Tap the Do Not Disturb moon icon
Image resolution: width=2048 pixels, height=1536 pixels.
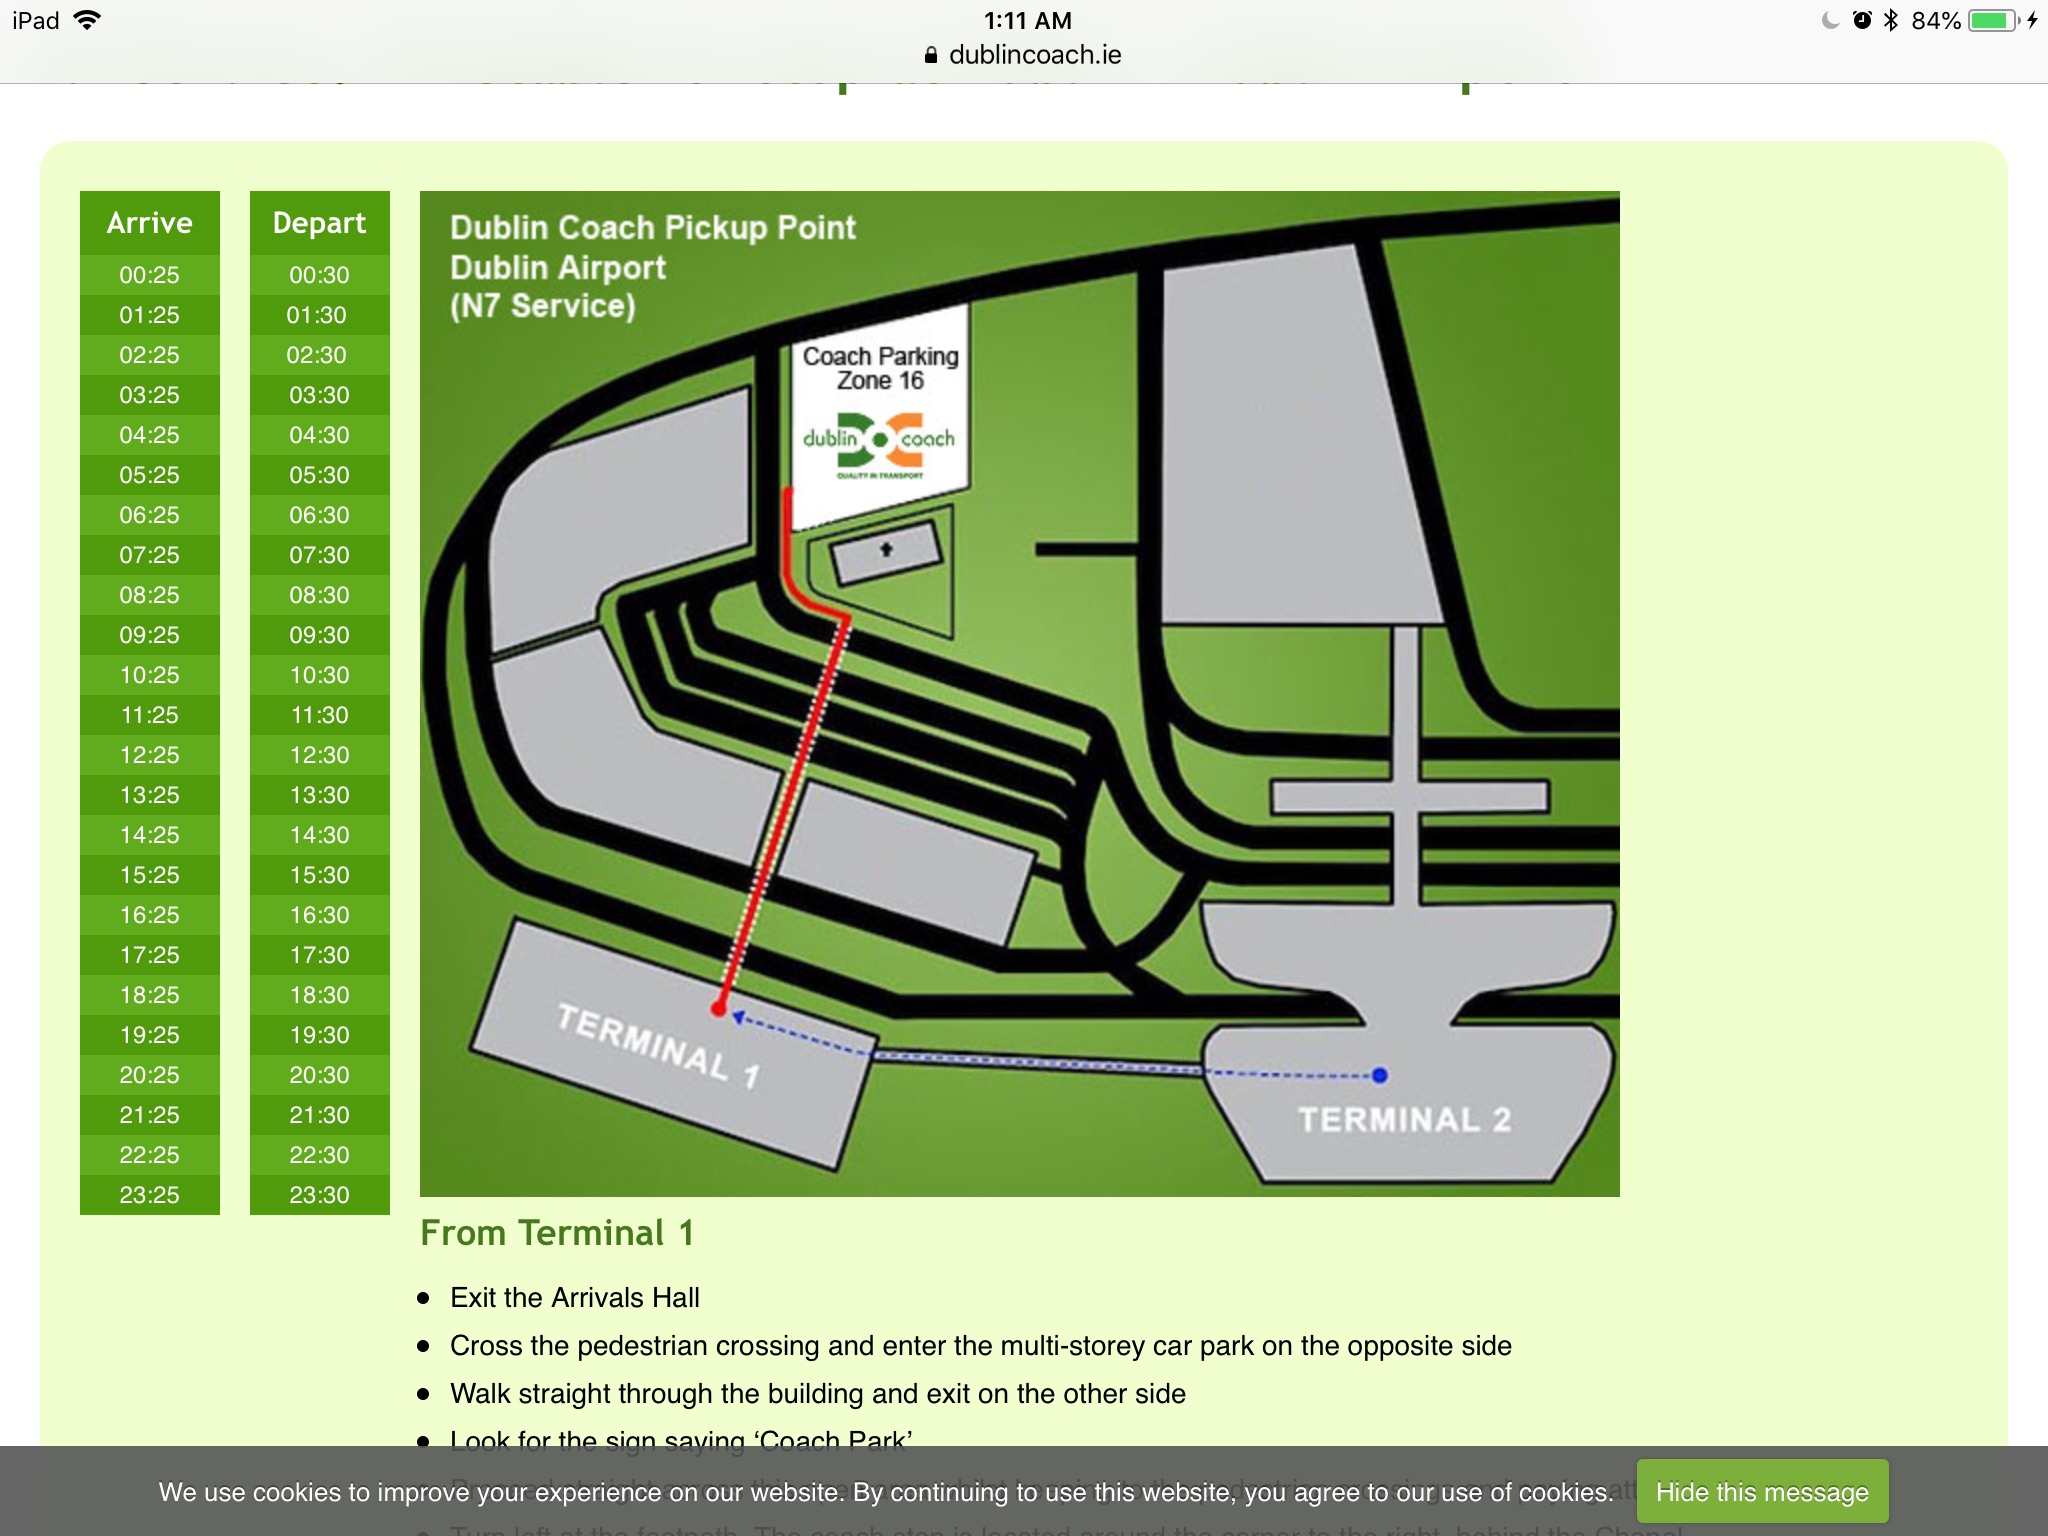pyautogui.click(x=1830, y=21)
